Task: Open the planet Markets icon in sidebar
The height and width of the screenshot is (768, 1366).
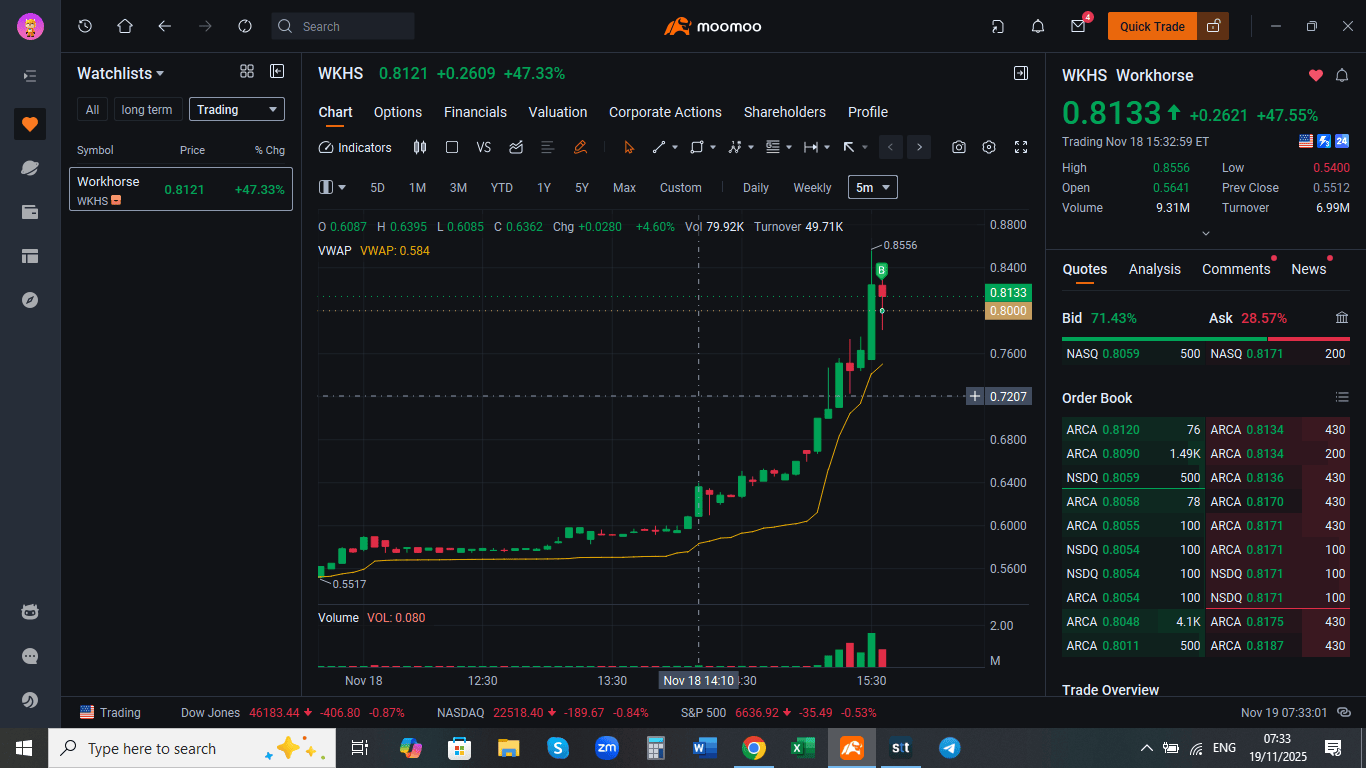Action: click(x=30, y=168)
